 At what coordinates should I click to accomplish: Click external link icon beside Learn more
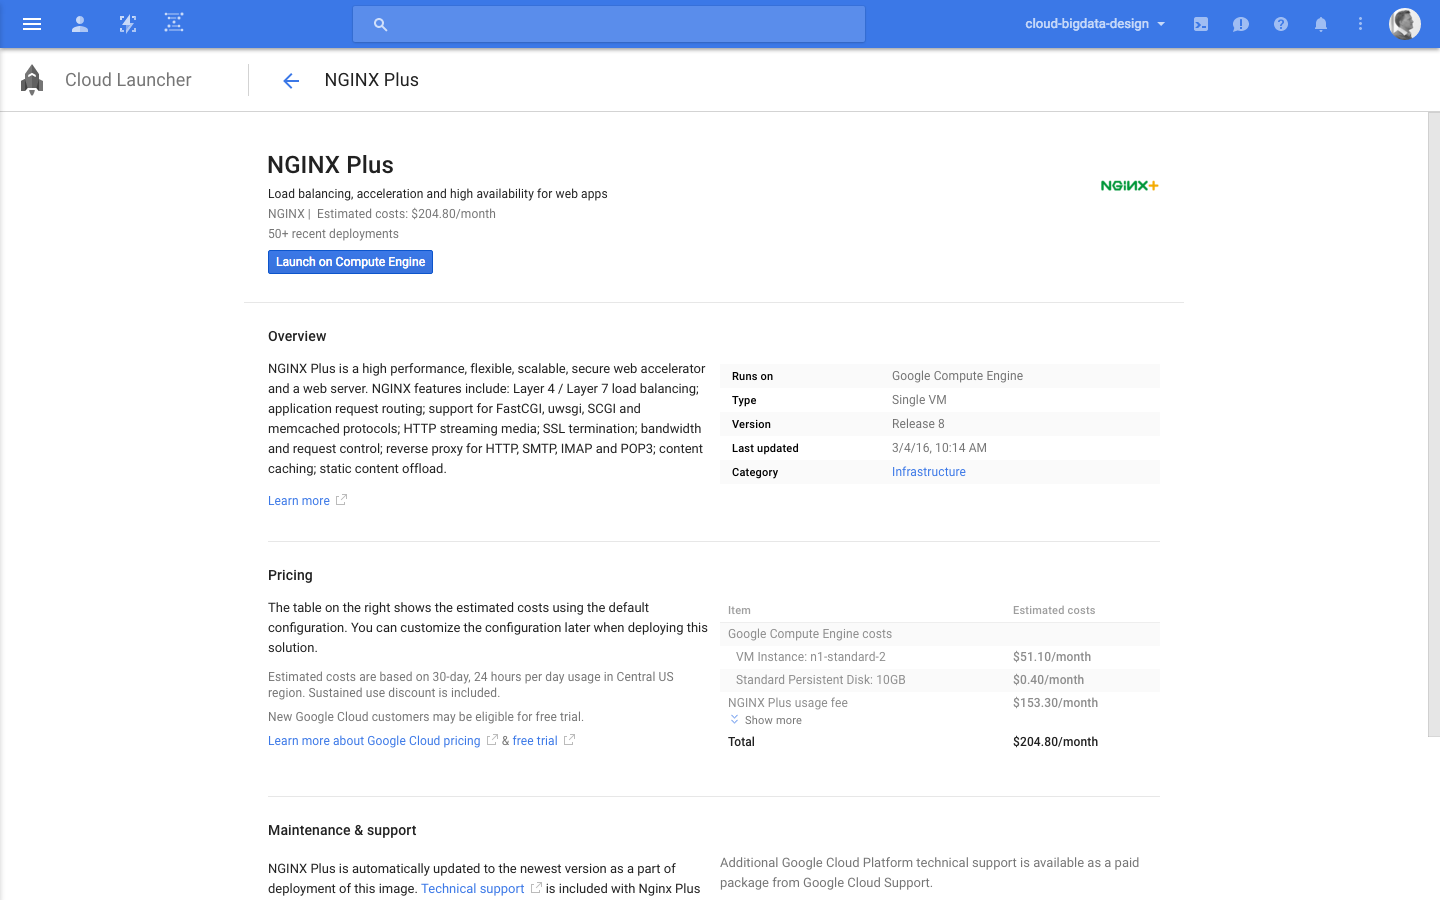341,500
